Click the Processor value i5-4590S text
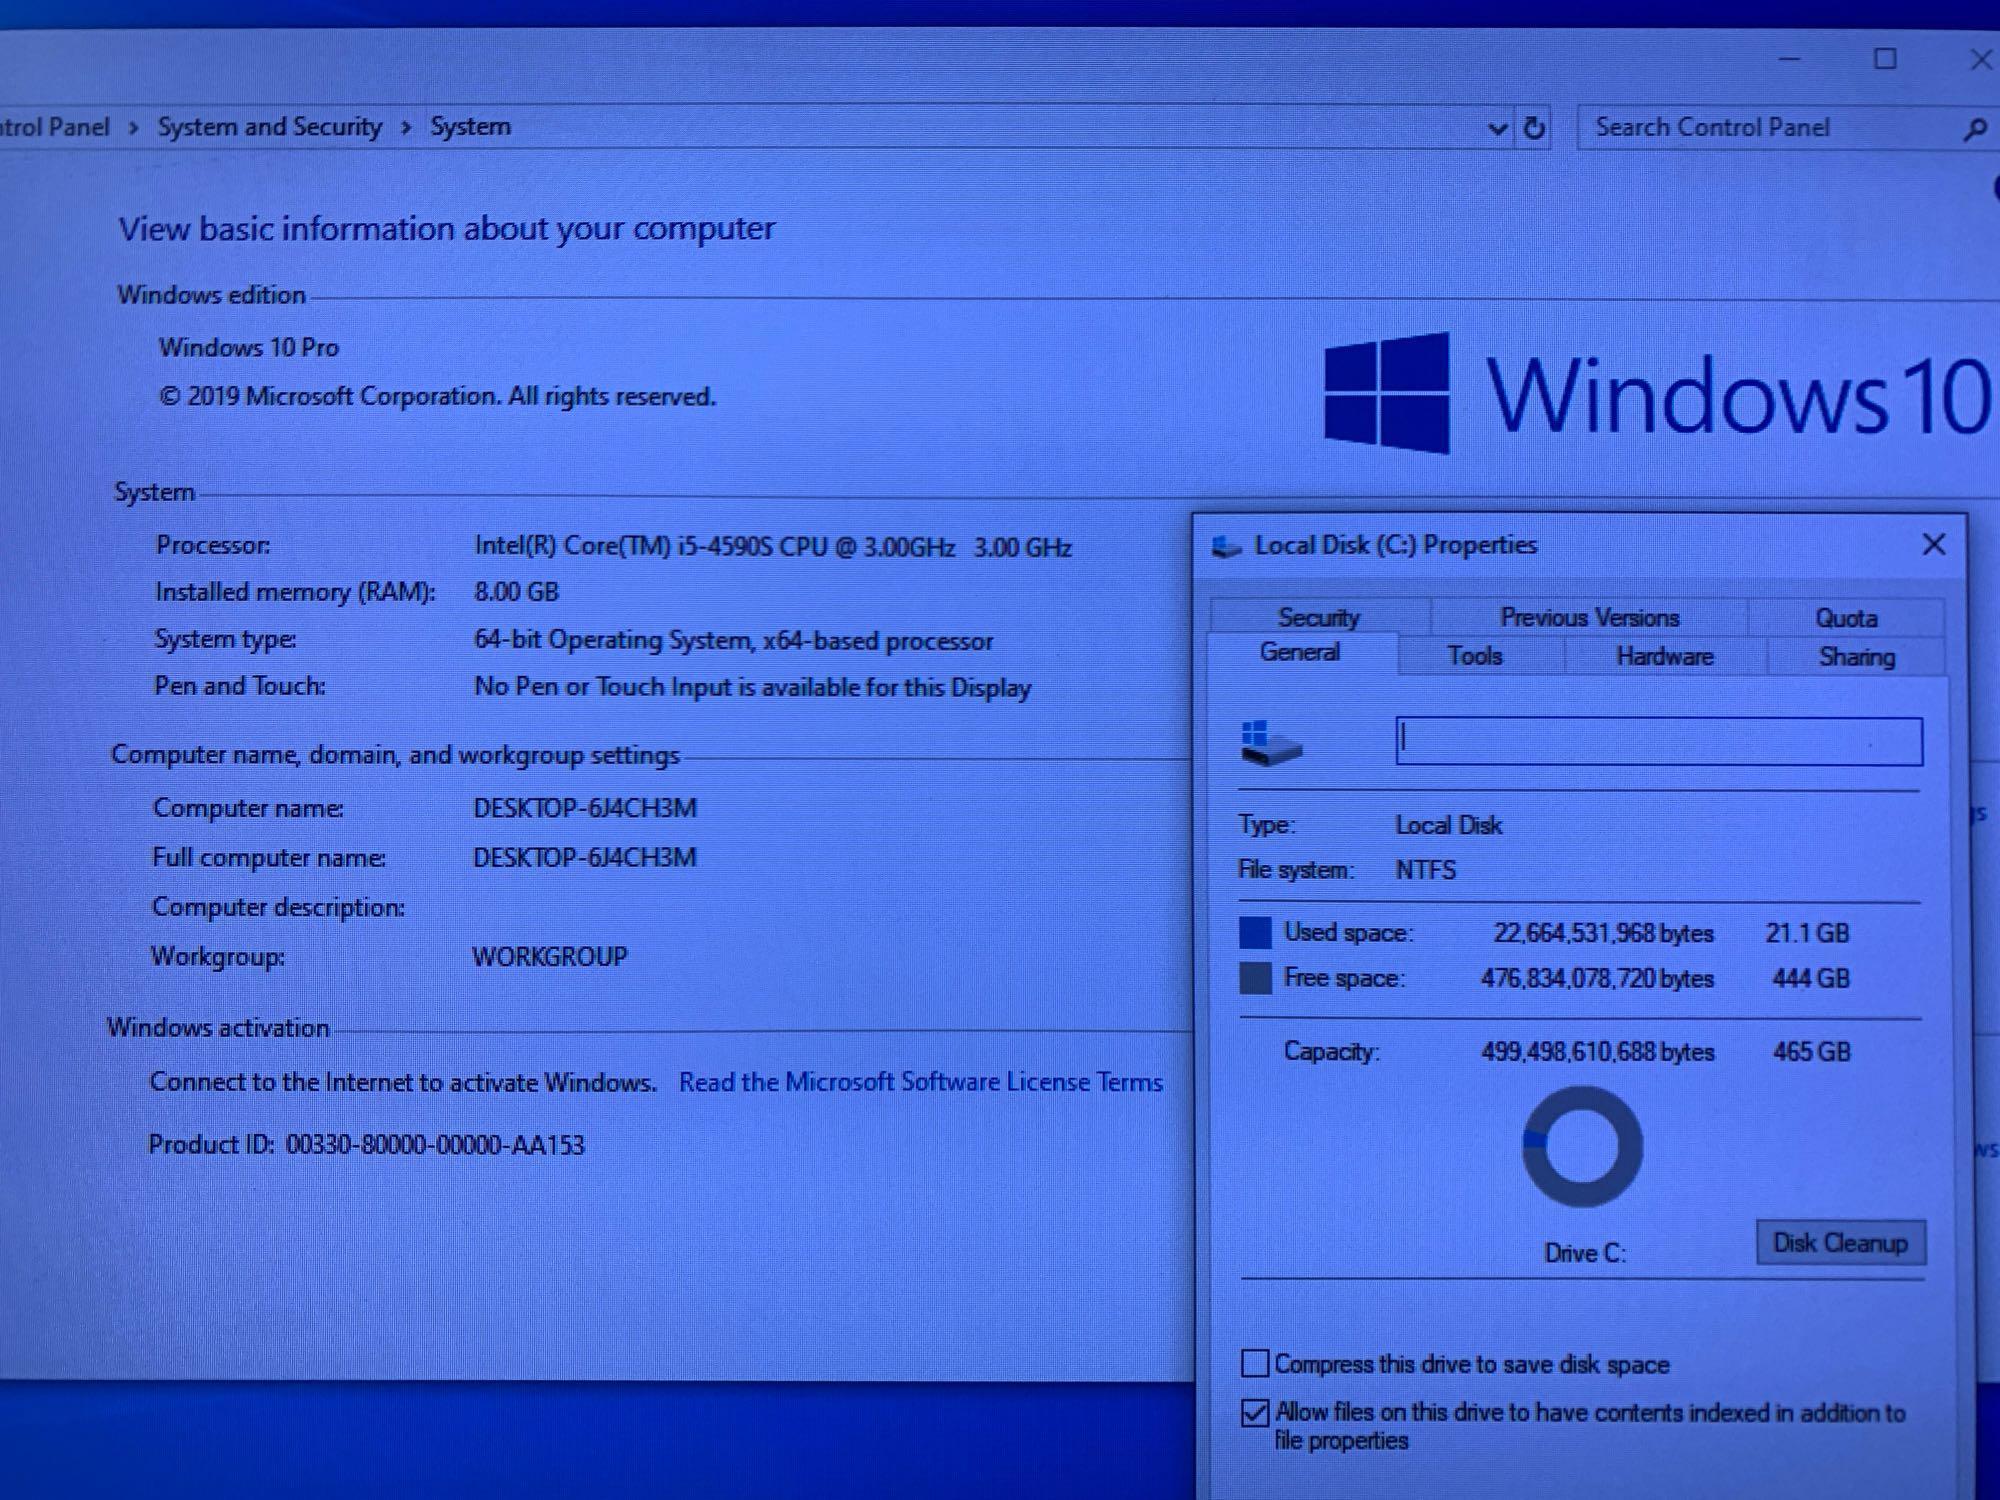 773,547
